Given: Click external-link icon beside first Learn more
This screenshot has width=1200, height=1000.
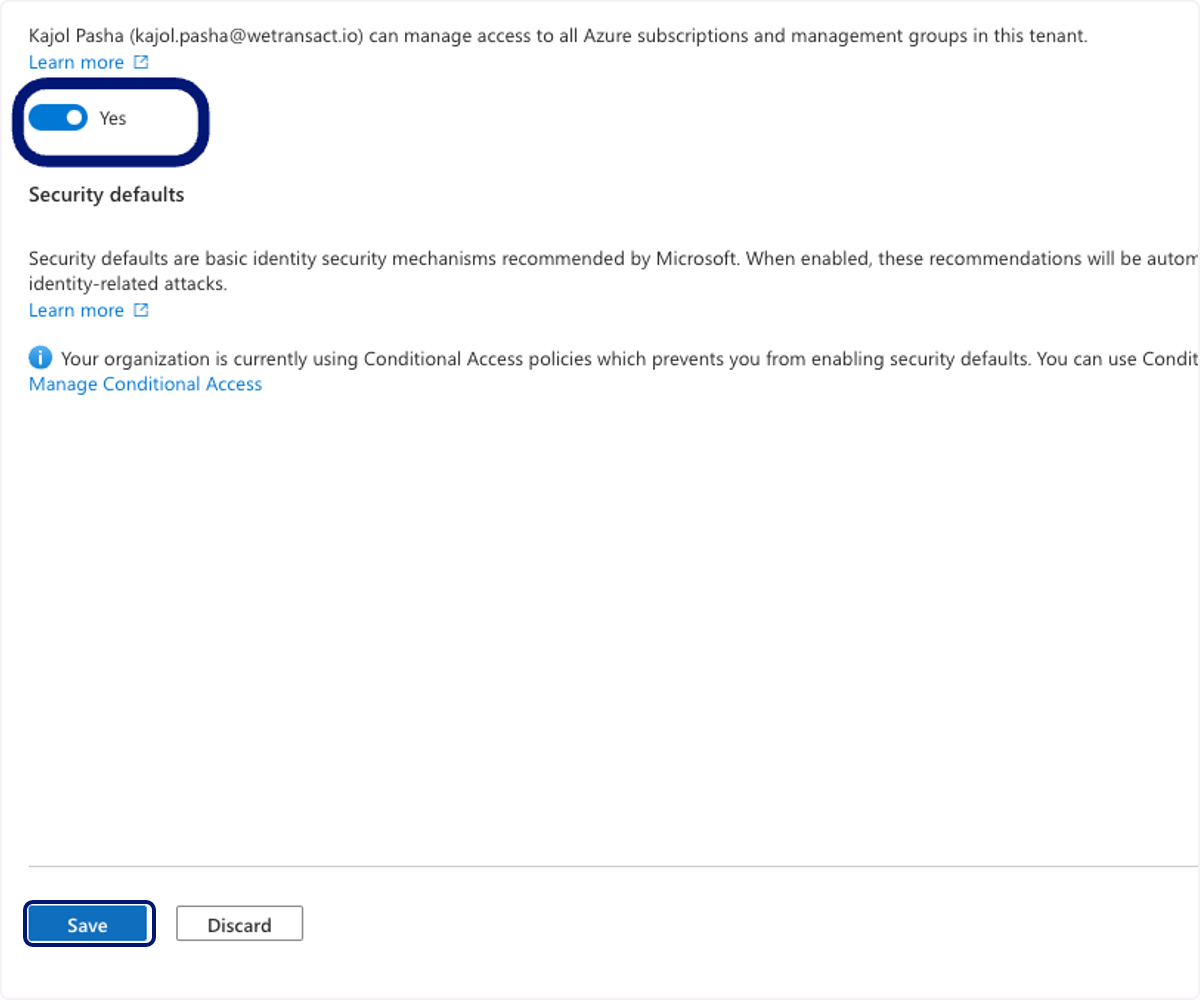Looking at the screenshot, I should click(141, 62).
